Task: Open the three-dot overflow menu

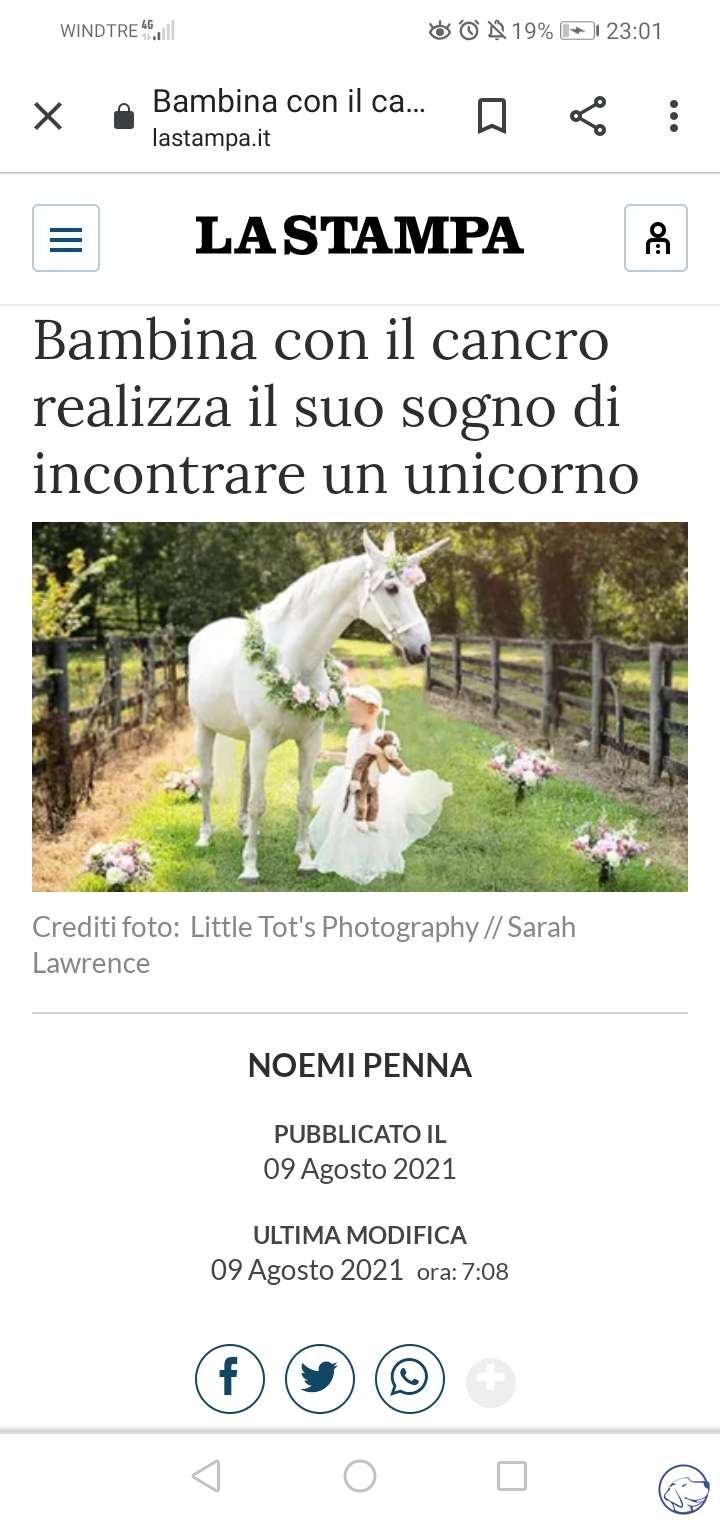Action: click(674, 117)
